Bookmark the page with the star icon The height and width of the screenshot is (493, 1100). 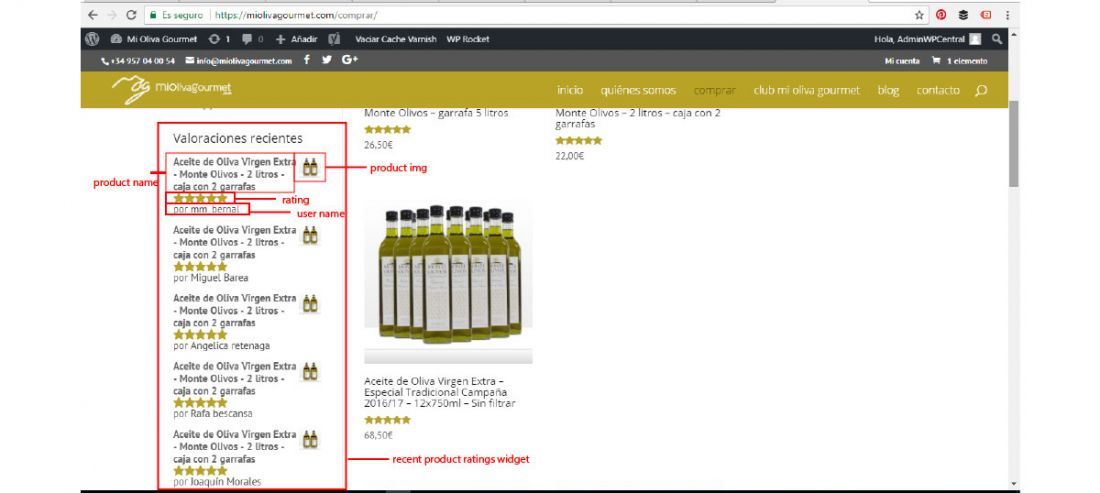(x=919, y=15)
